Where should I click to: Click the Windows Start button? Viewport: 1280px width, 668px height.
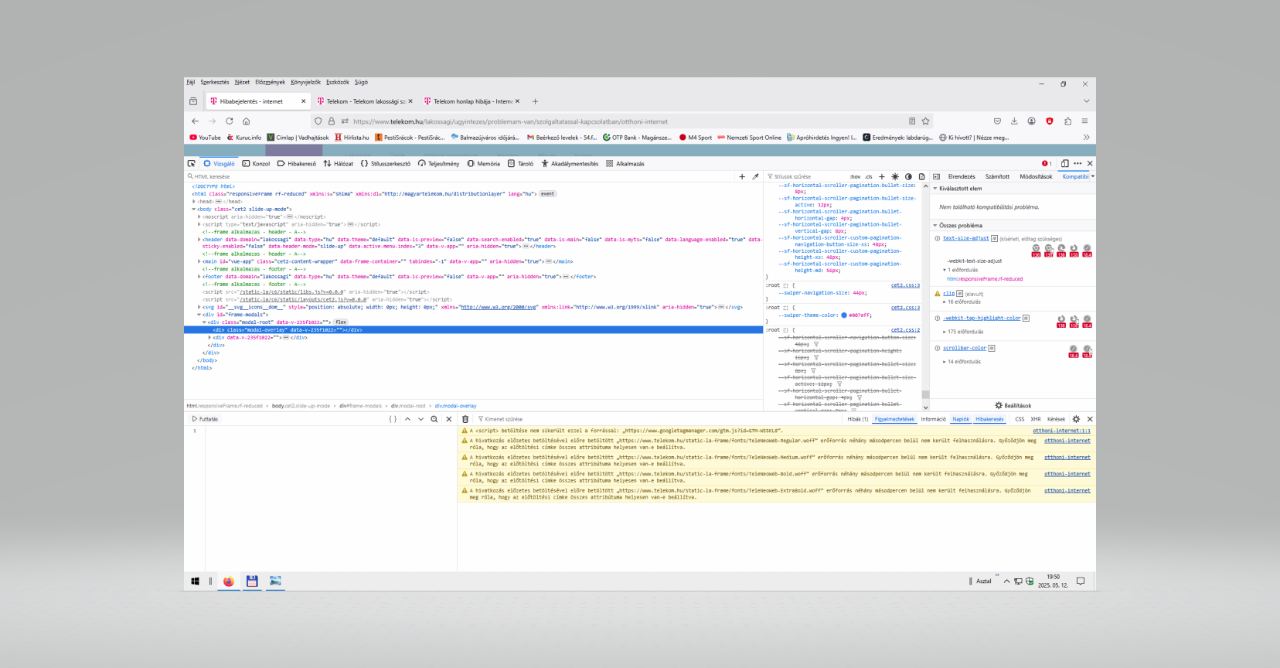pos(195,580)
